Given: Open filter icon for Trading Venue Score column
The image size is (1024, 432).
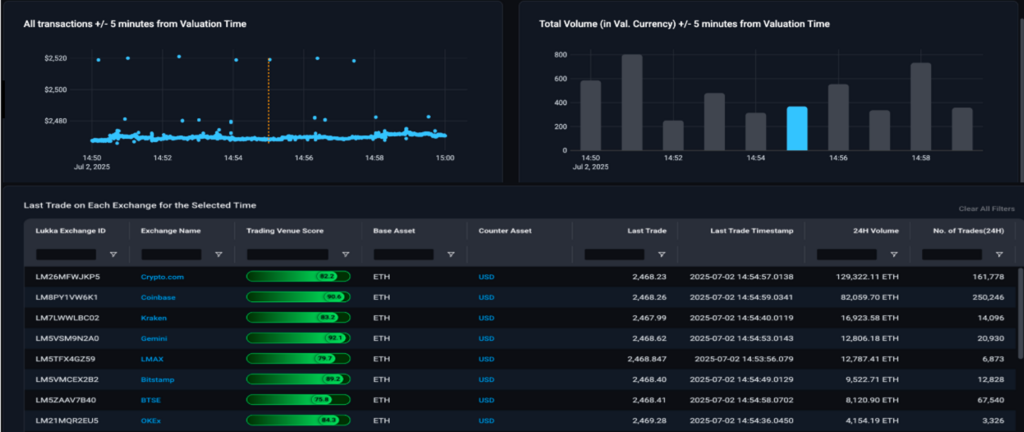Looking at the screenshot, I should [345, 255].
